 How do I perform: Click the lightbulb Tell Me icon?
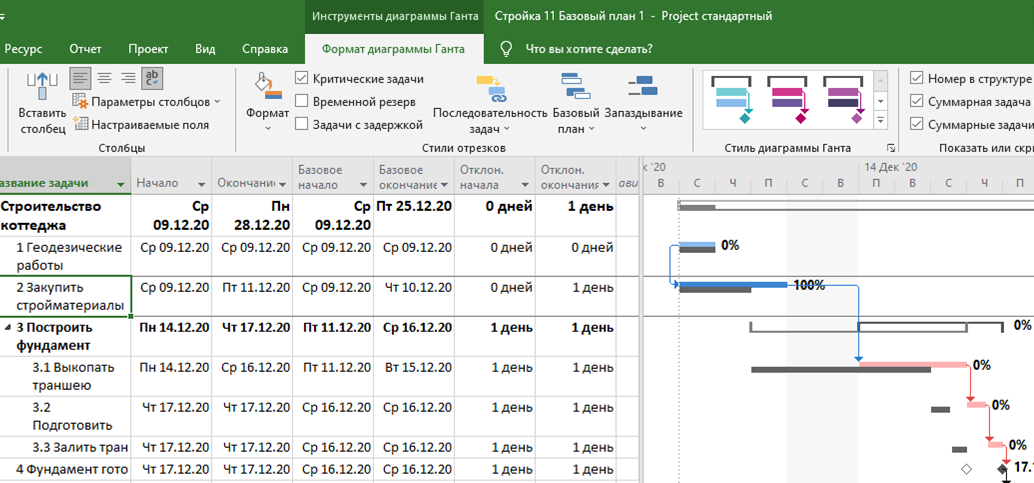(x=506, y=49)
